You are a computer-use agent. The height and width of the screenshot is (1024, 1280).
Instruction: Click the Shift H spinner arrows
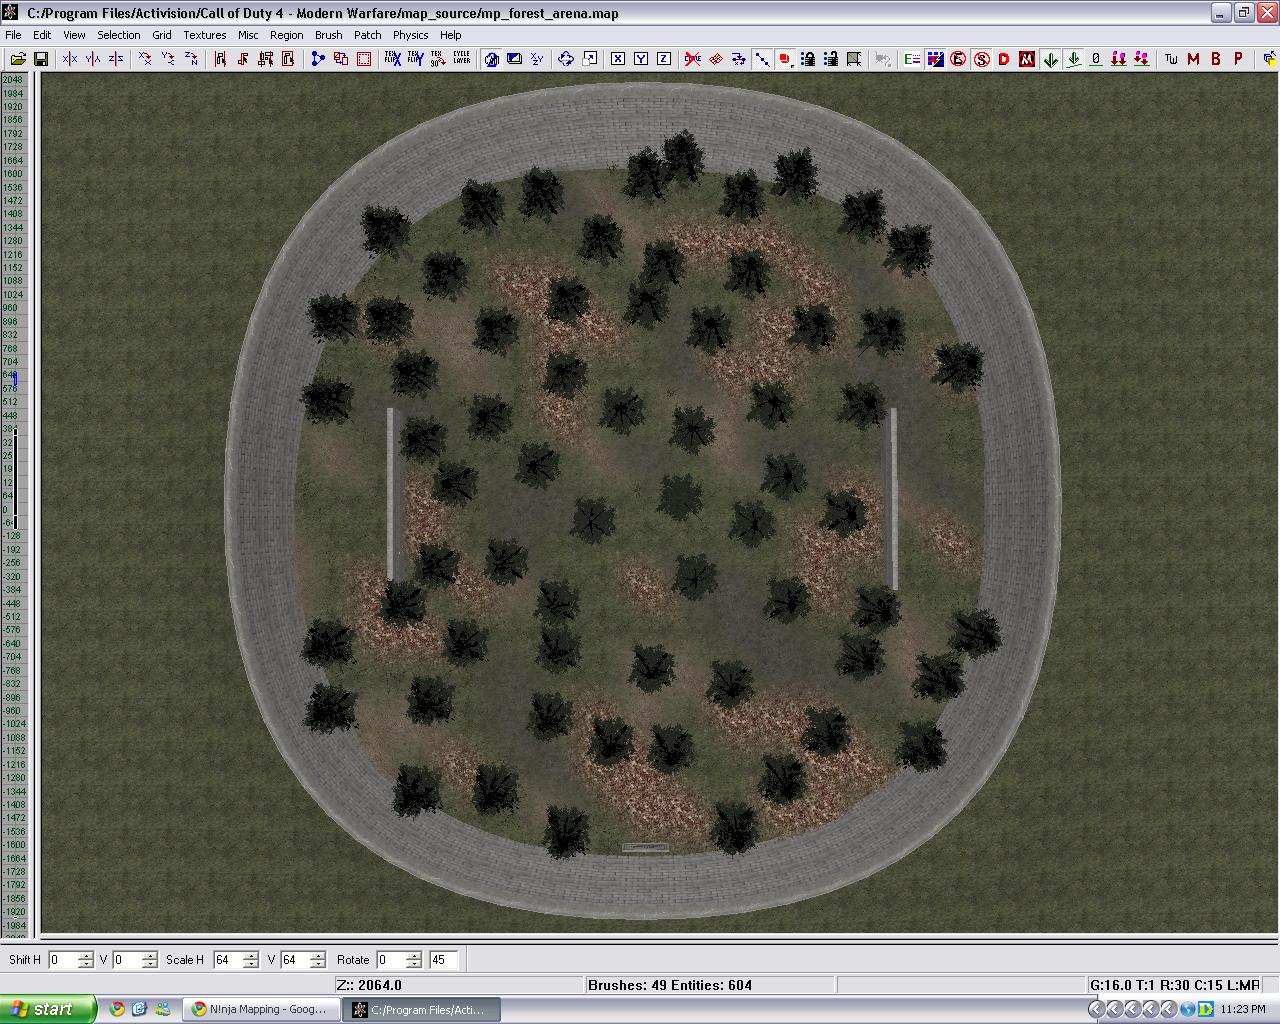[86, 960]
